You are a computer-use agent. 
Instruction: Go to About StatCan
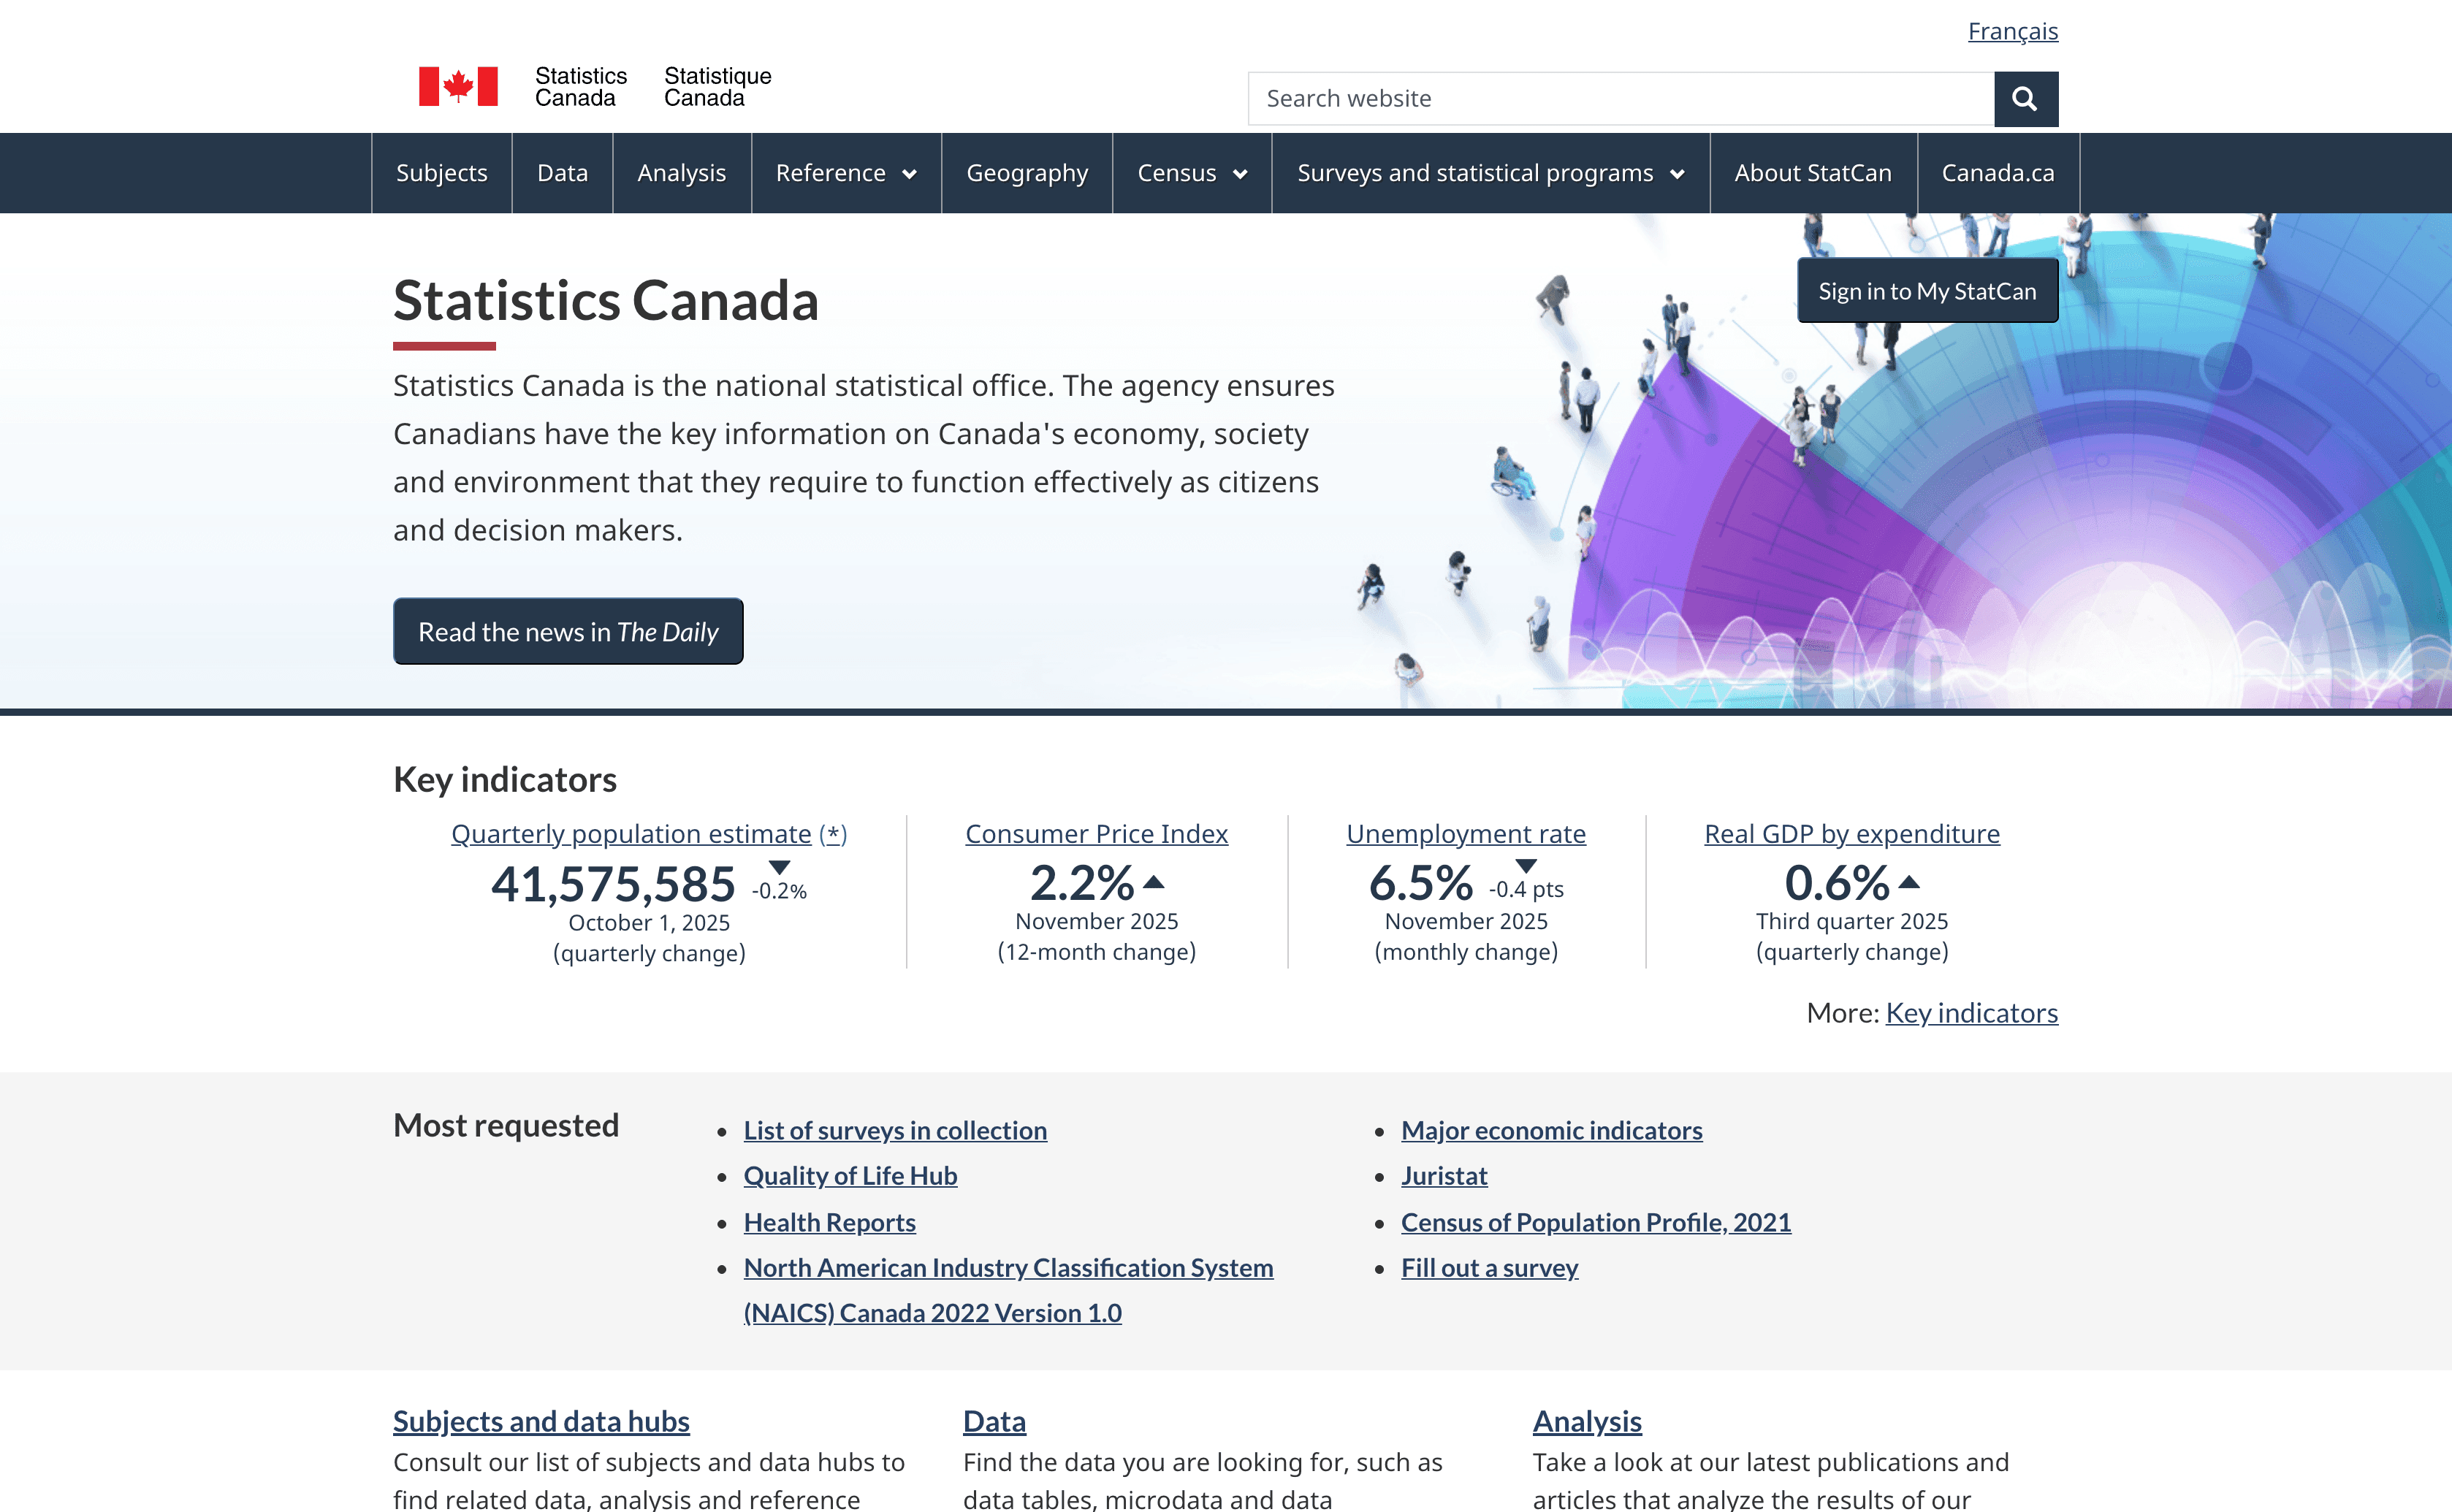pos(1813,173)
